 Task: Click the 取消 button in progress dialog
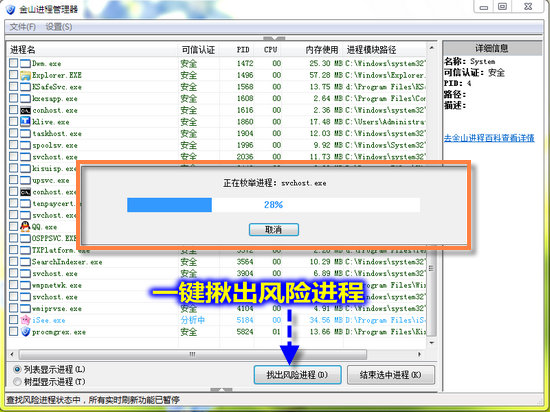[274, 230]
